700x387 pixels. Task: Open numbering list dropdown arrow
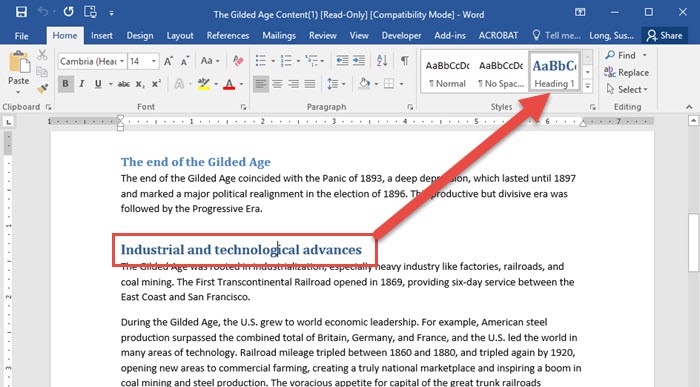(x=298, y=61)
